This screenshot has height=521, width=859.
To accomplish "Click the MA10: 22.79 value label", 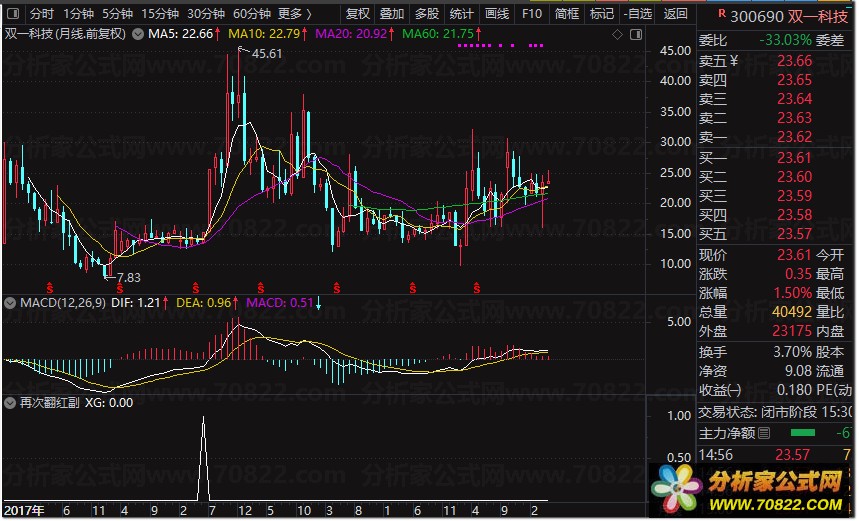I will point(264,34).
